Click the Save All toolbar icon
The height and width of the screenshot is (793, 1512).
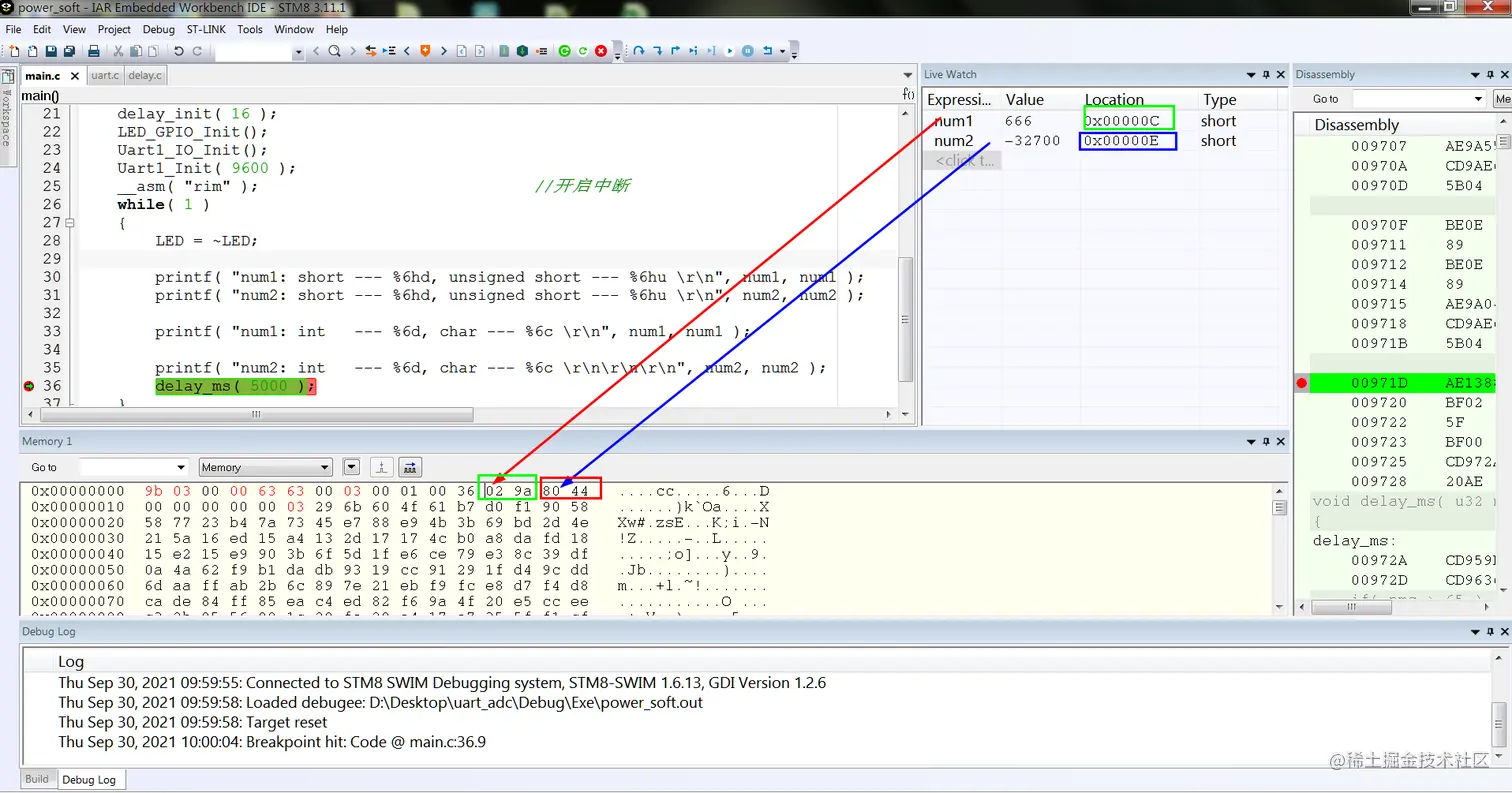click(x=69, y=50)
